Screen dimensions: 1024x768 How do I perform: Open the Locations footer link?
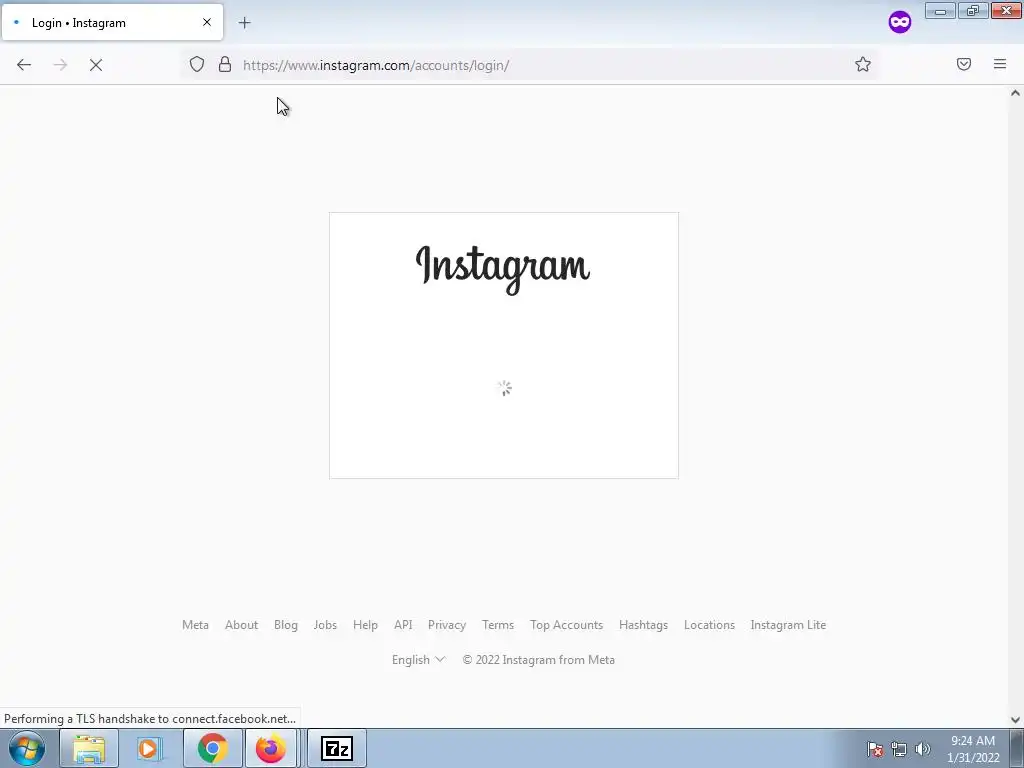coord(709,625)
